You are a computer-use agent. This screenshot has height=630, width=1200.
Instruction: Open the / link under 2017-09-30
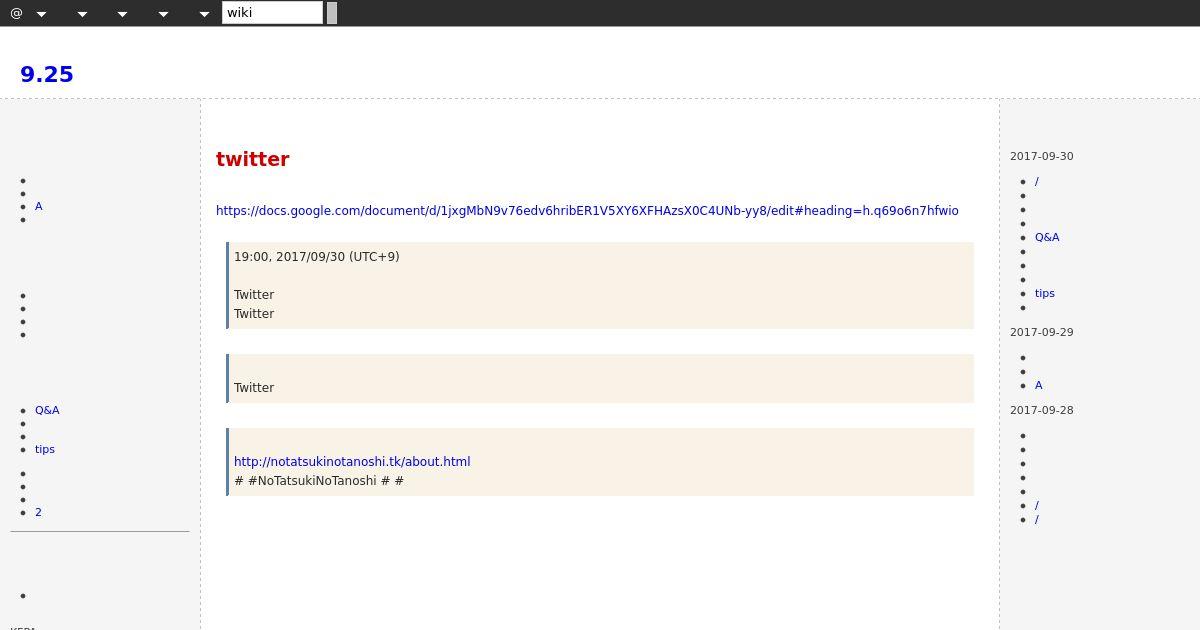pyautogui.click(x=1037, y=182)
